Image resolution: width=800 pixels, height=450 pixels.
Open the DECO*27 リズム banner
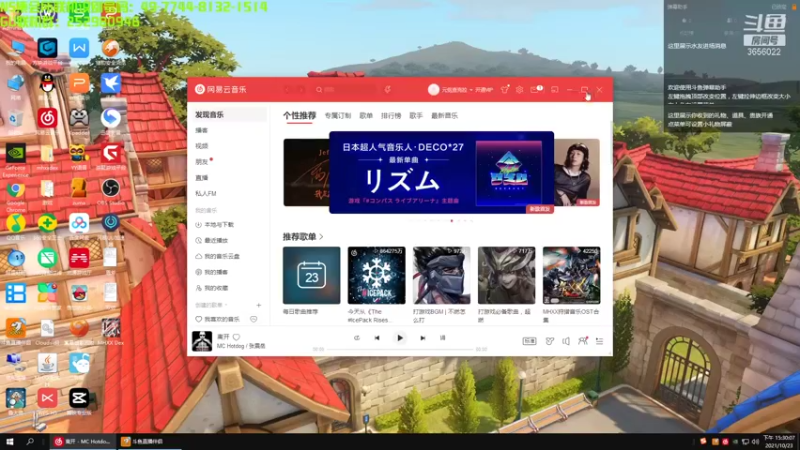click(442, 172)
